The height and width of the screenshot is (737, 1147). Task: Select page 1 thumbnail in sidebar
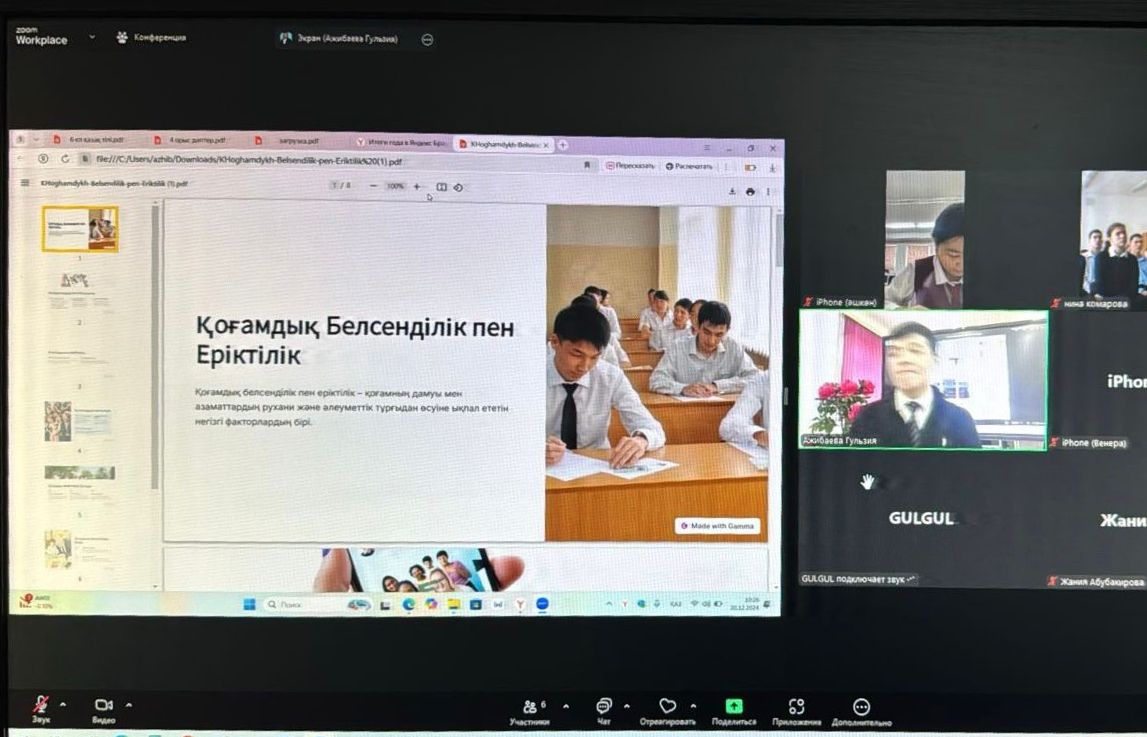click(x=80, y=229)
